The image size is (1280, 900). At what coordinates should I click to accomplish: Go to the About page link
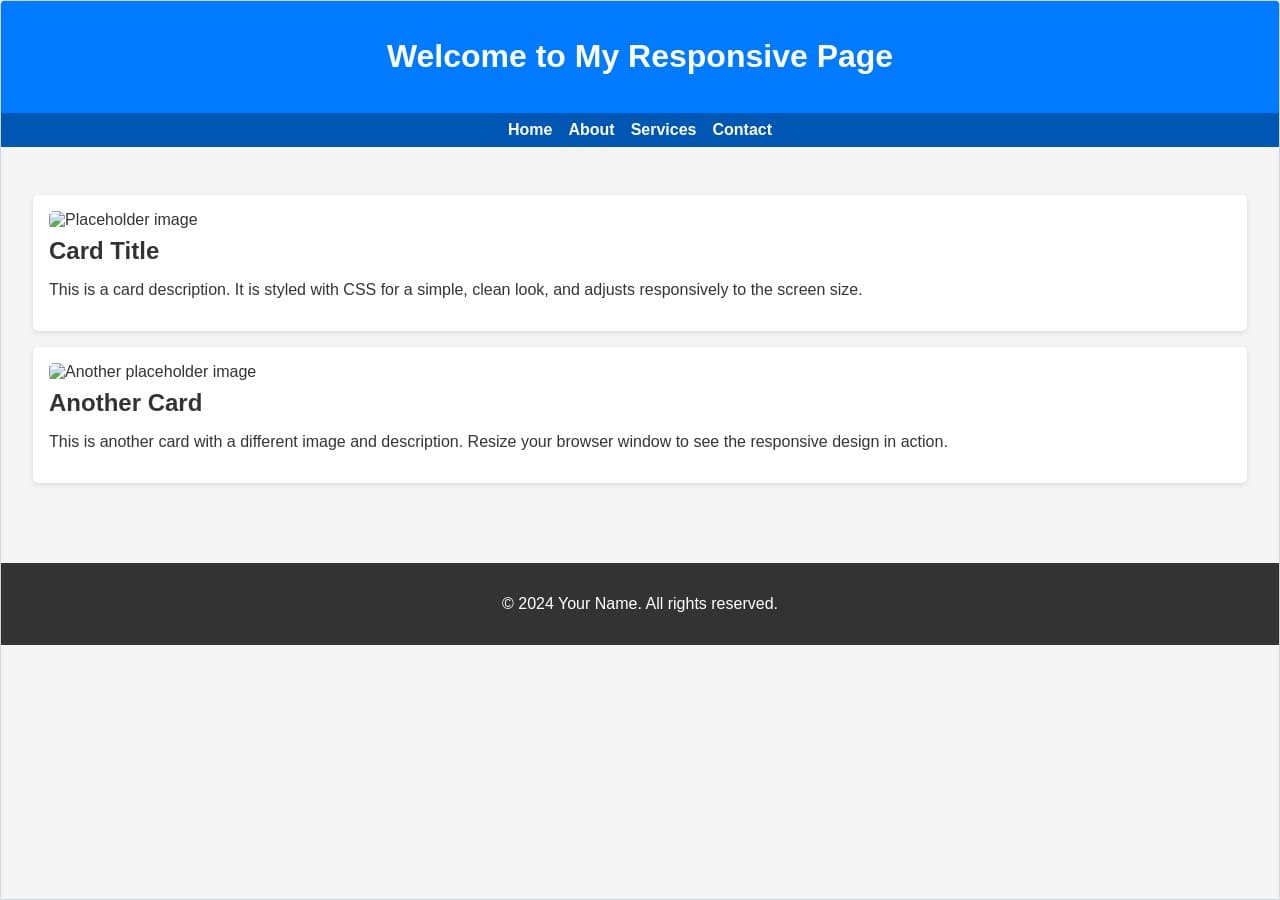591,129
